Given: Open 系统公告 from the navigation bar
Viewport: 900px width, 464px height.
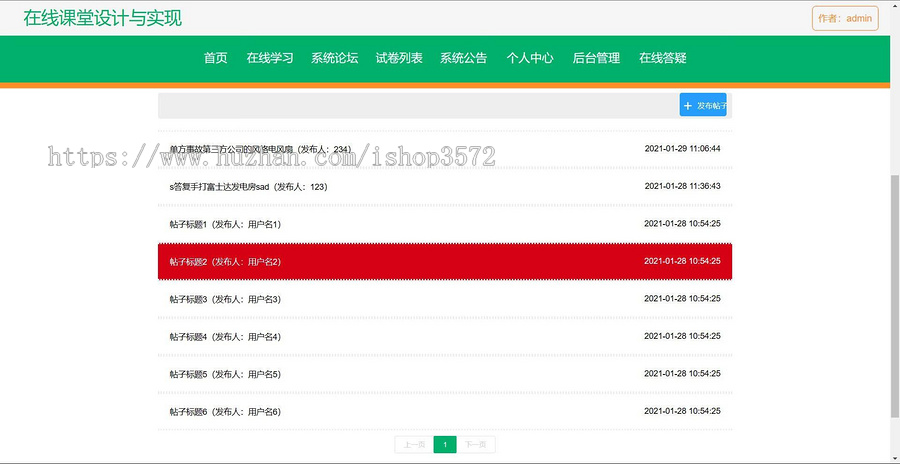Looking at the screenshot, I should click(464, 58).
